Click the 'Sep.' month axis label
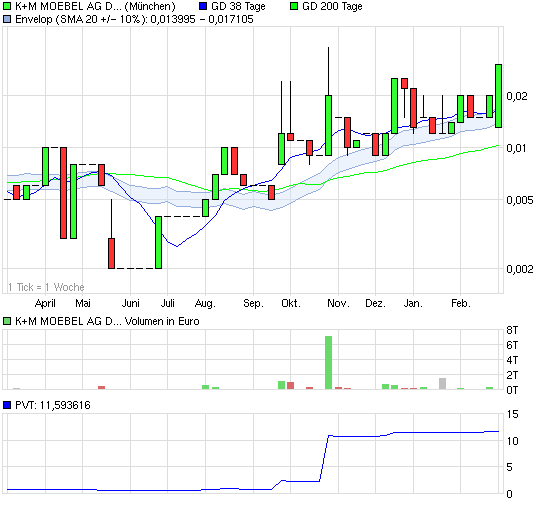 (x=253, y=303)
